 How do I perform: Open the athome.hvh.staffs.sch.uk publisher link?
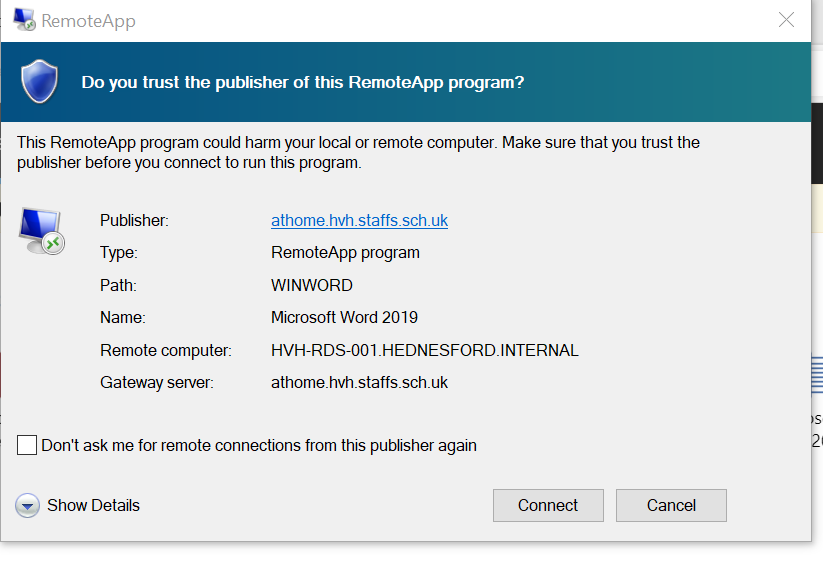[x=360, y=220]
